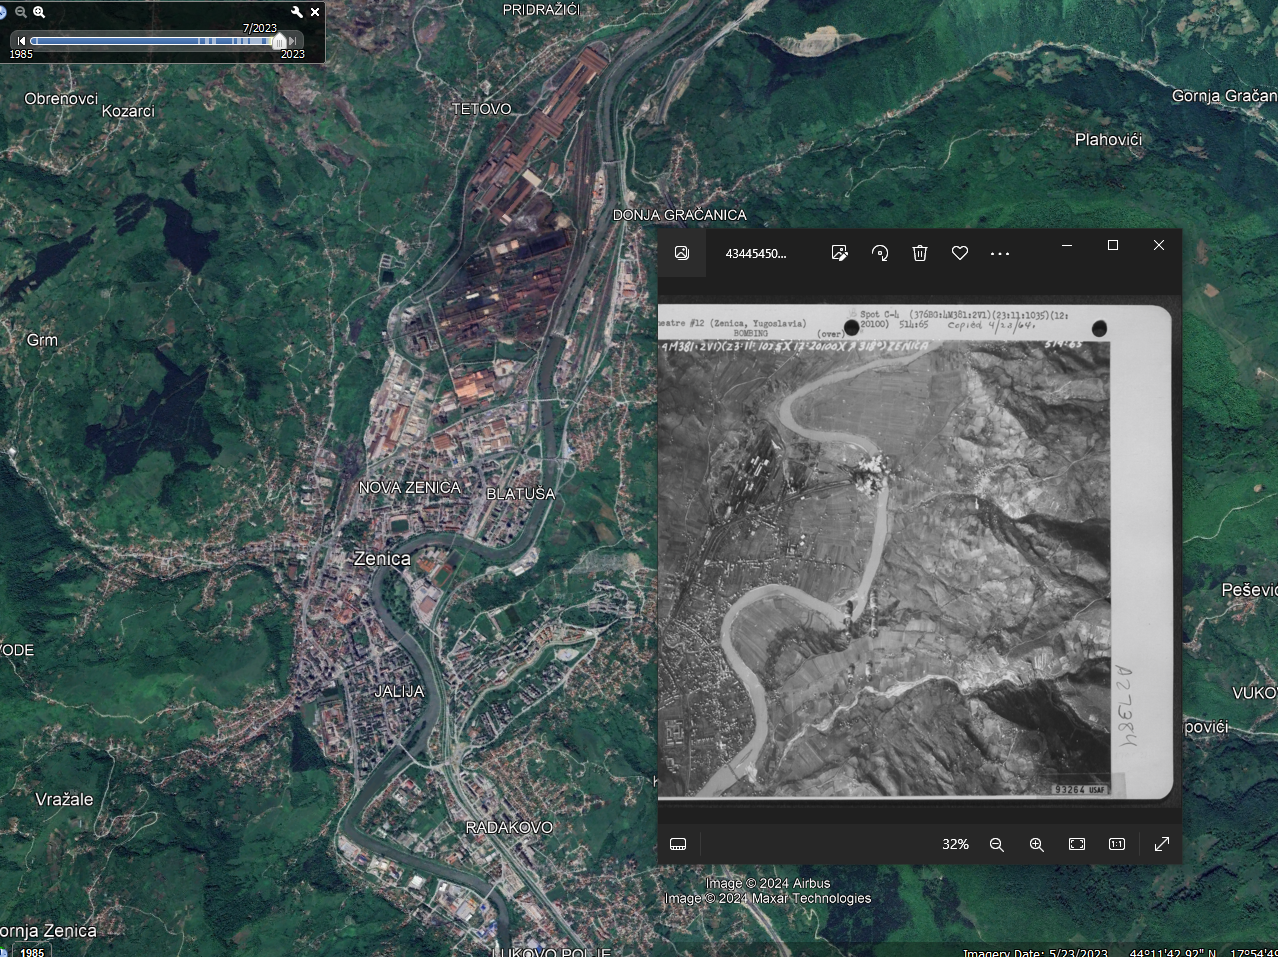Click the 2023 end year label
This screenshot has height=957, width=1278.
tap(293, 54)
